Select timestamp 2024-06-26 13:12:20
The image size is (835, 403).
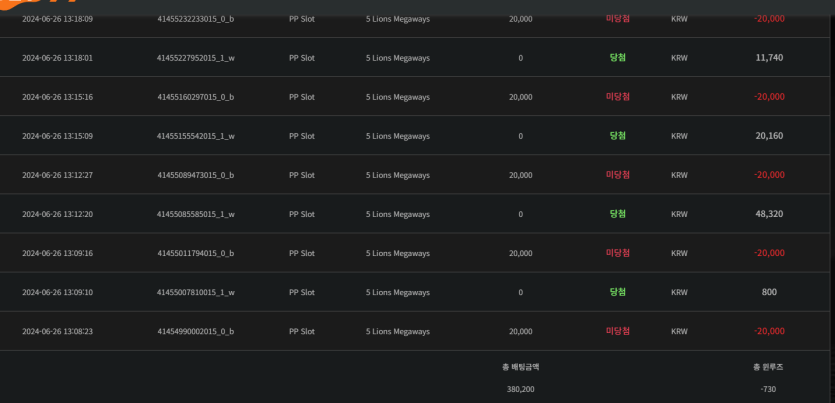pyautogui.click(x=58, y=214)
